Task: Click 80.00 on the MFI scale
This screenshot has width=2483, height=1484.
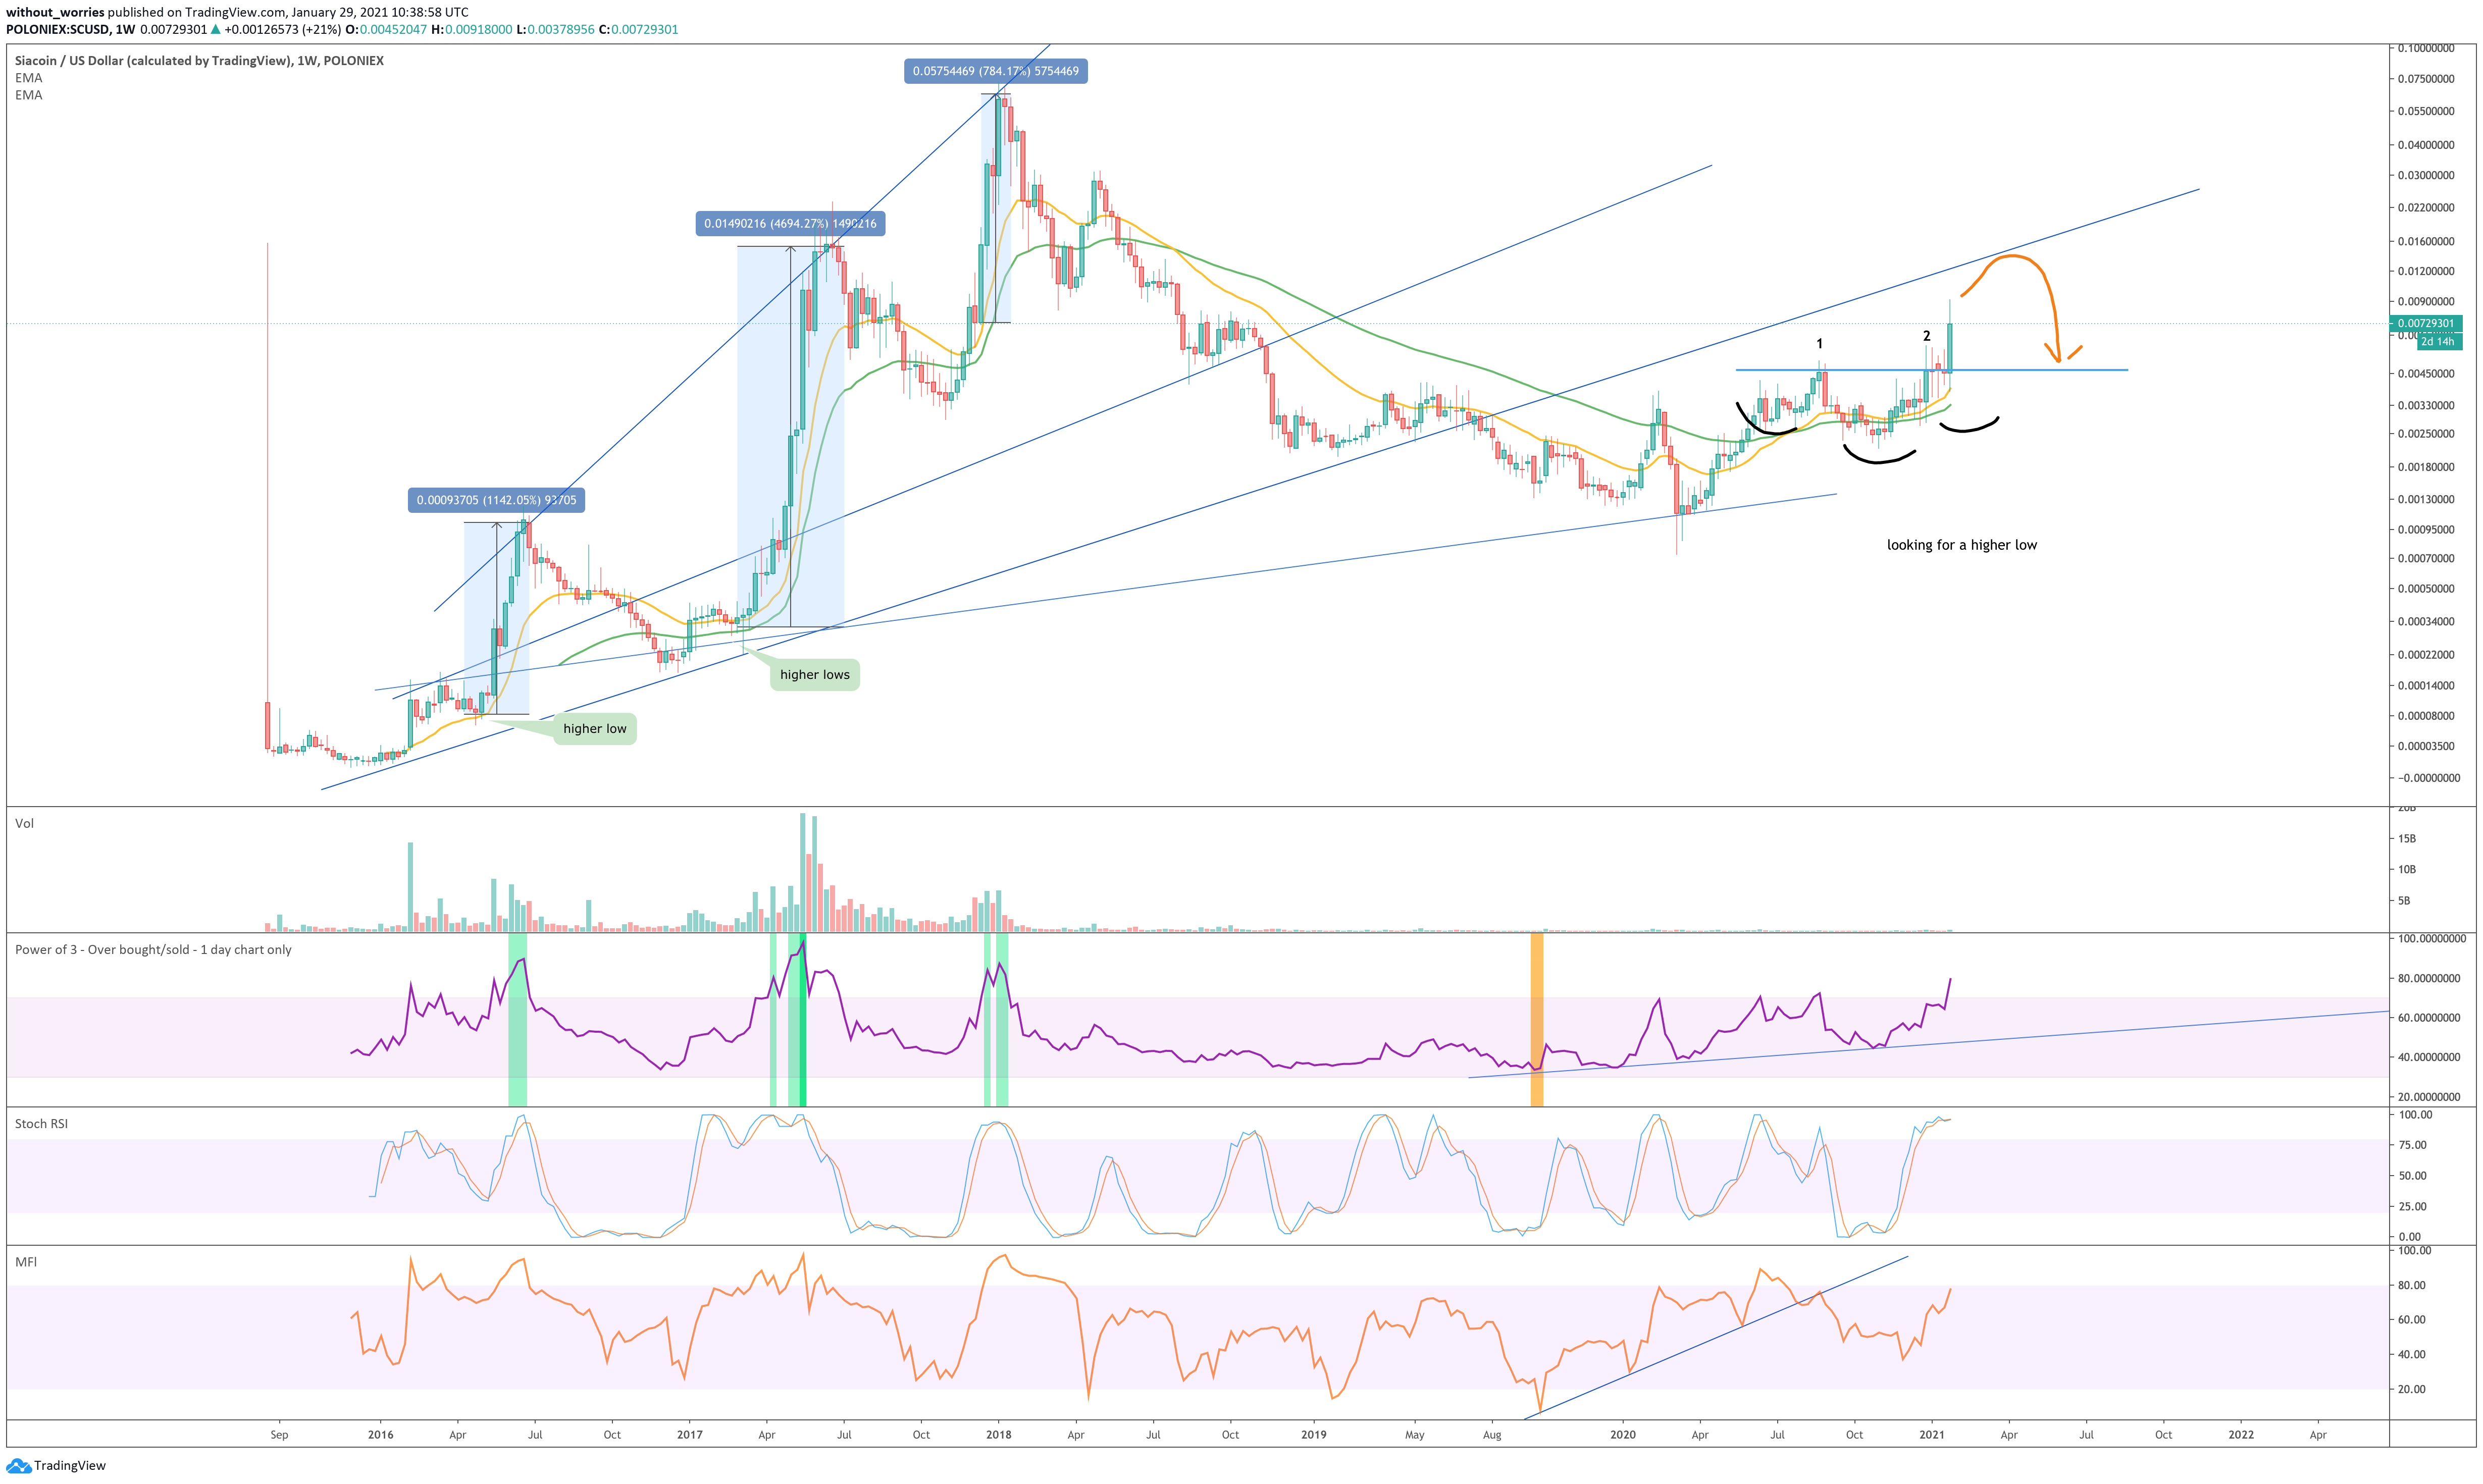Action: pyautogui.click(x=2411, y=1286)
